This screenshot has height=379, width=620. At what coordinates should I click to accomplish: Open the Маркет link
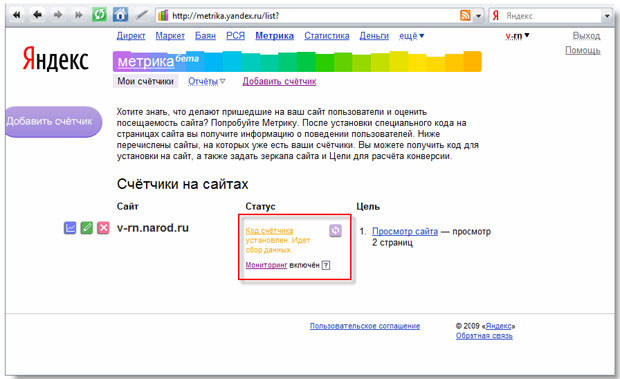(x=170, y=36)
